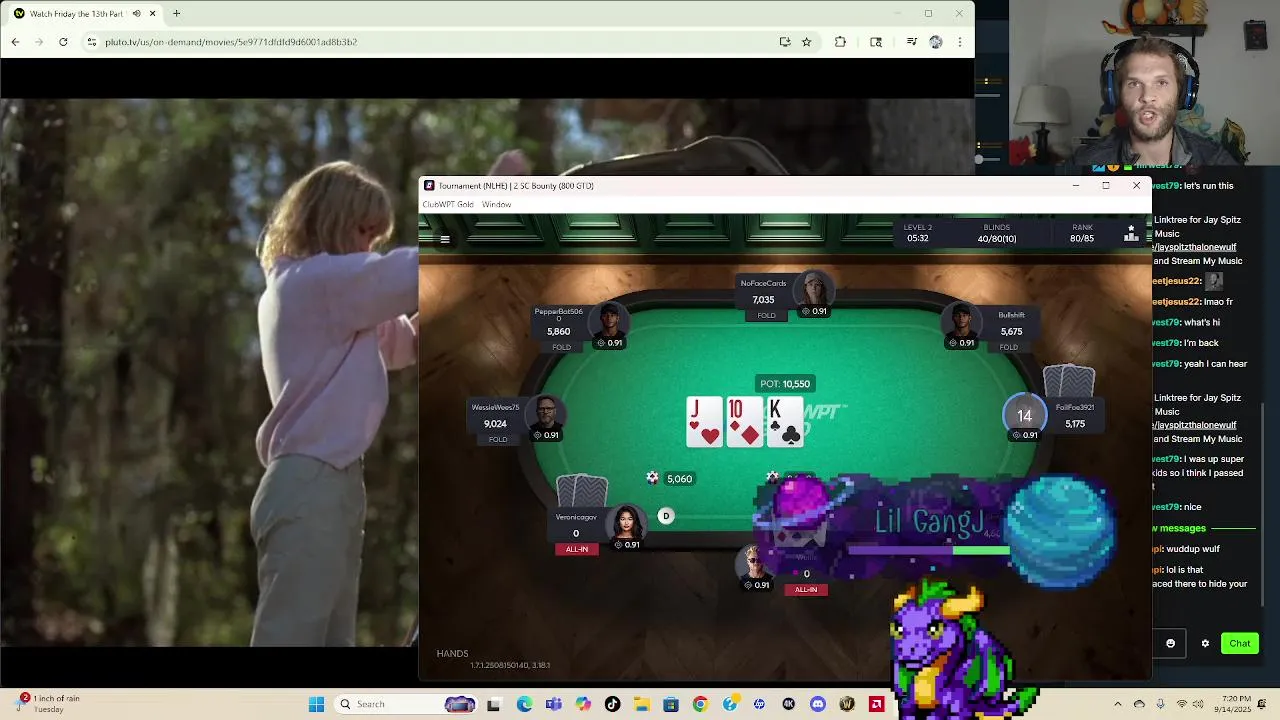1280x720 pixels.
Task: Close the Watch Friday the 13th tab
Action: pos(153,14)
